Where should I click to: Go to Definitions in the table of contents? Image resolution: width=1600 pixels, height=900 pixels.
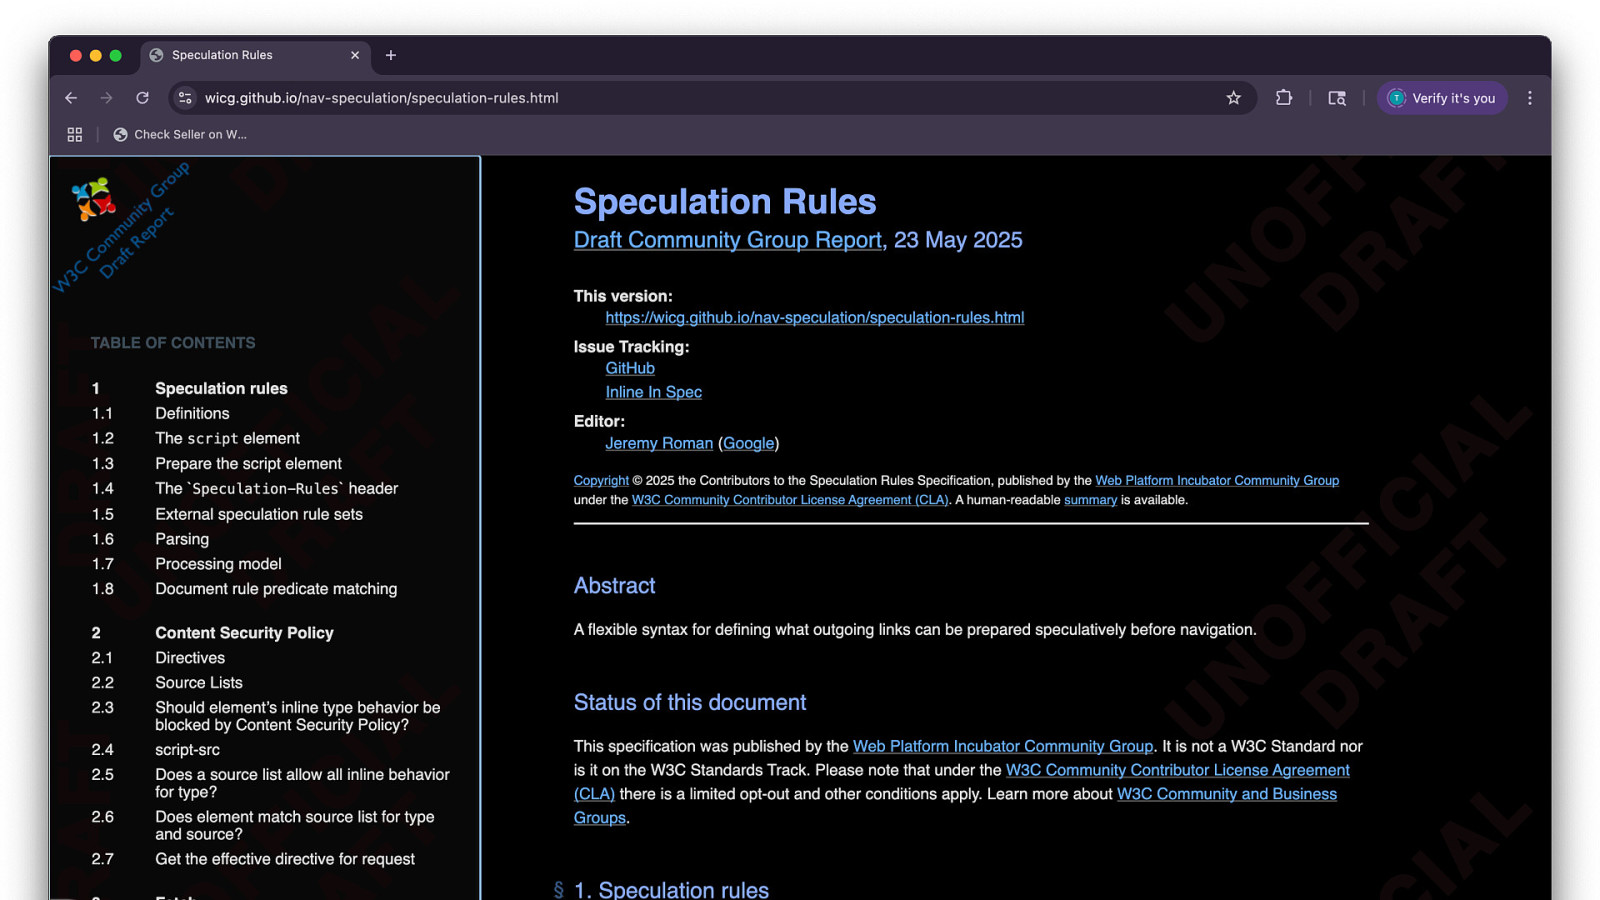[x=192, y=413]
